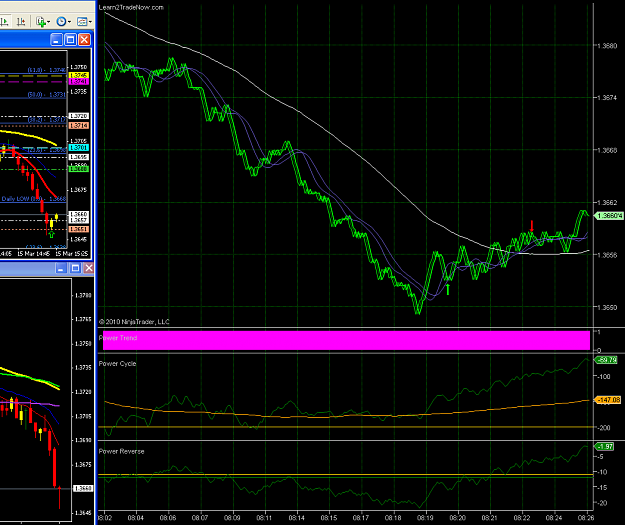Image resolution: width=625 pixels, height=525 pixels.
Task: Click the chart shift icon with red marker
Action: tap(21, 21)
